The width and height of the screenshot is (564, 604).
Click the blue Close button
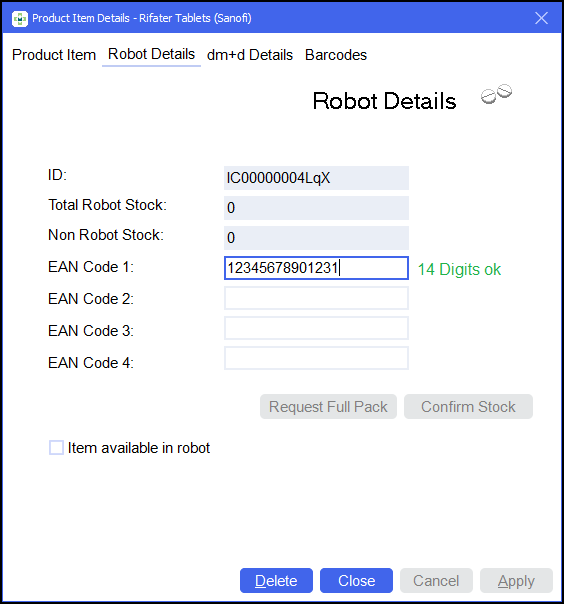pos(356,581)
